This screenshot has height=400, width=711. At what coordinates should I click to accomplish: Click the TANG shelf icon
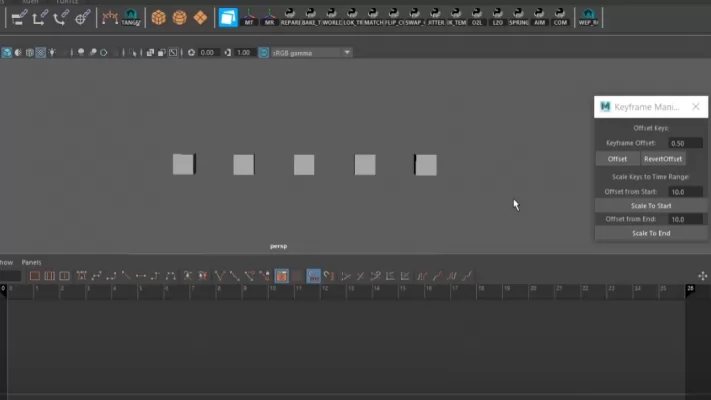pos(131,17)
